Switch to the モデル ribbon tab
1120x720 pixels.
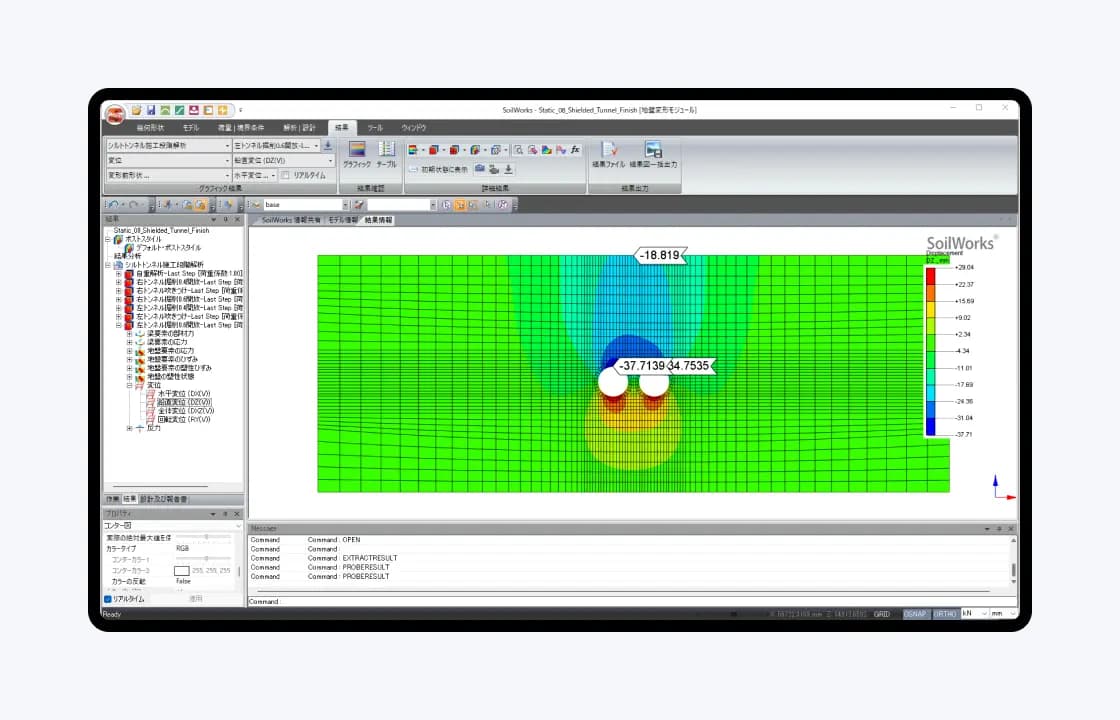pyautogui.click(x=191, y=128)
